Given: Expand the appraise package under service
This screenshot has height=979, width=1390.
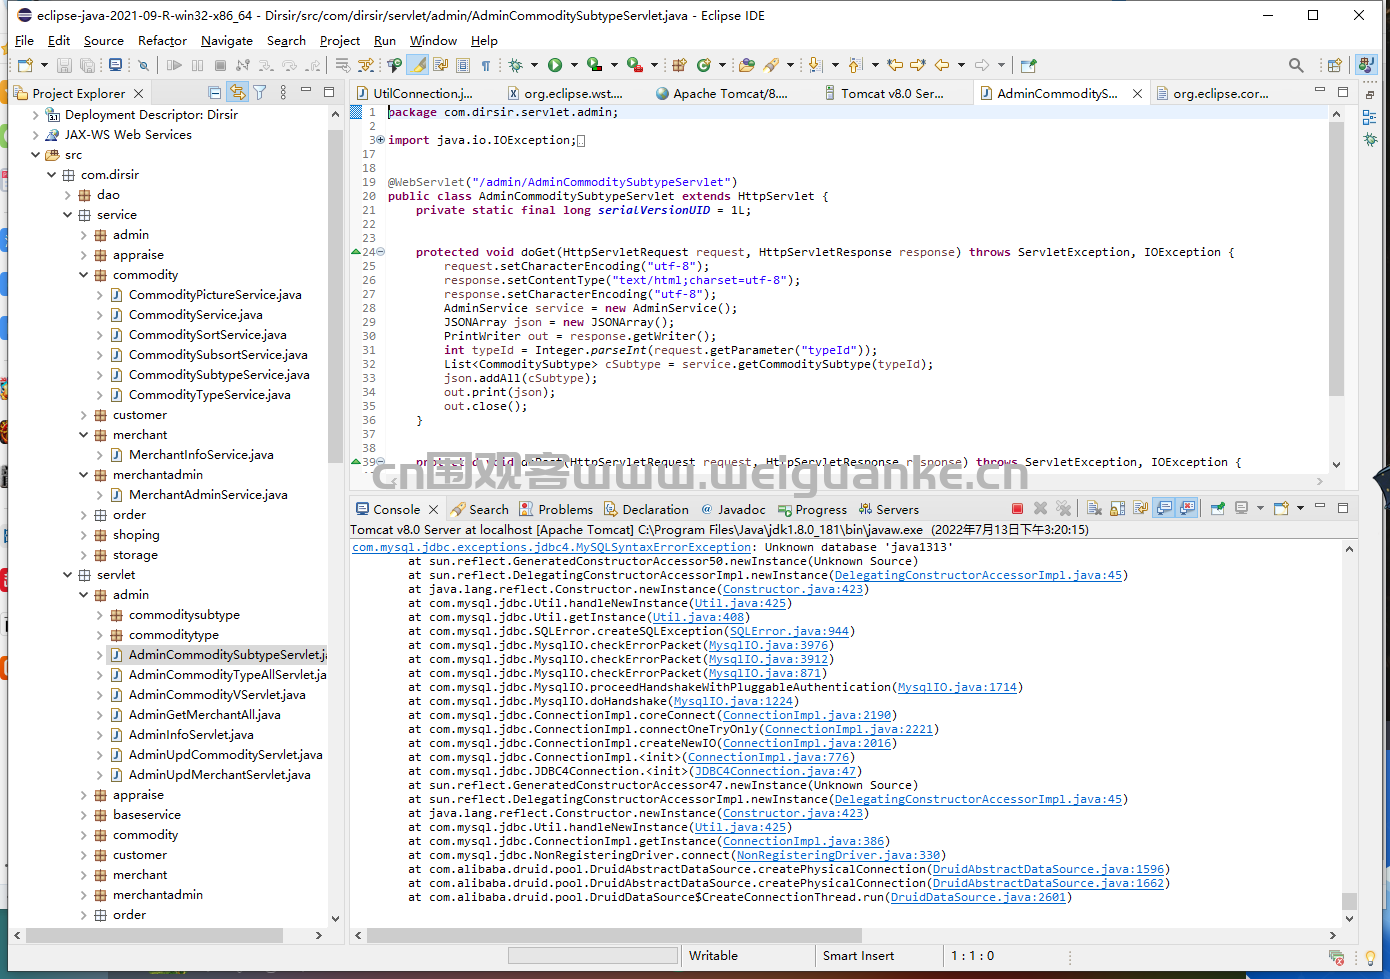Looking at the screenshot, I should tap(84, 255).
